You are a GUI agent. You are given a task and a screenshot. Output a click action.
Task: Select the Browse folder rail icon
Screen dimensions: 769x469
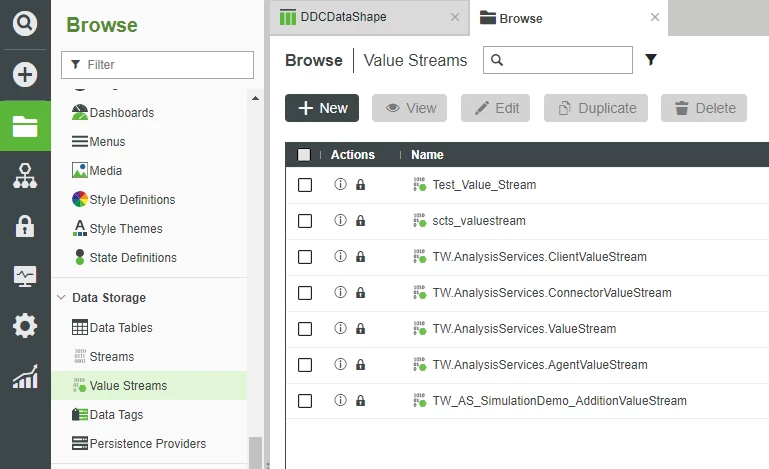click(x=25, y=126)
